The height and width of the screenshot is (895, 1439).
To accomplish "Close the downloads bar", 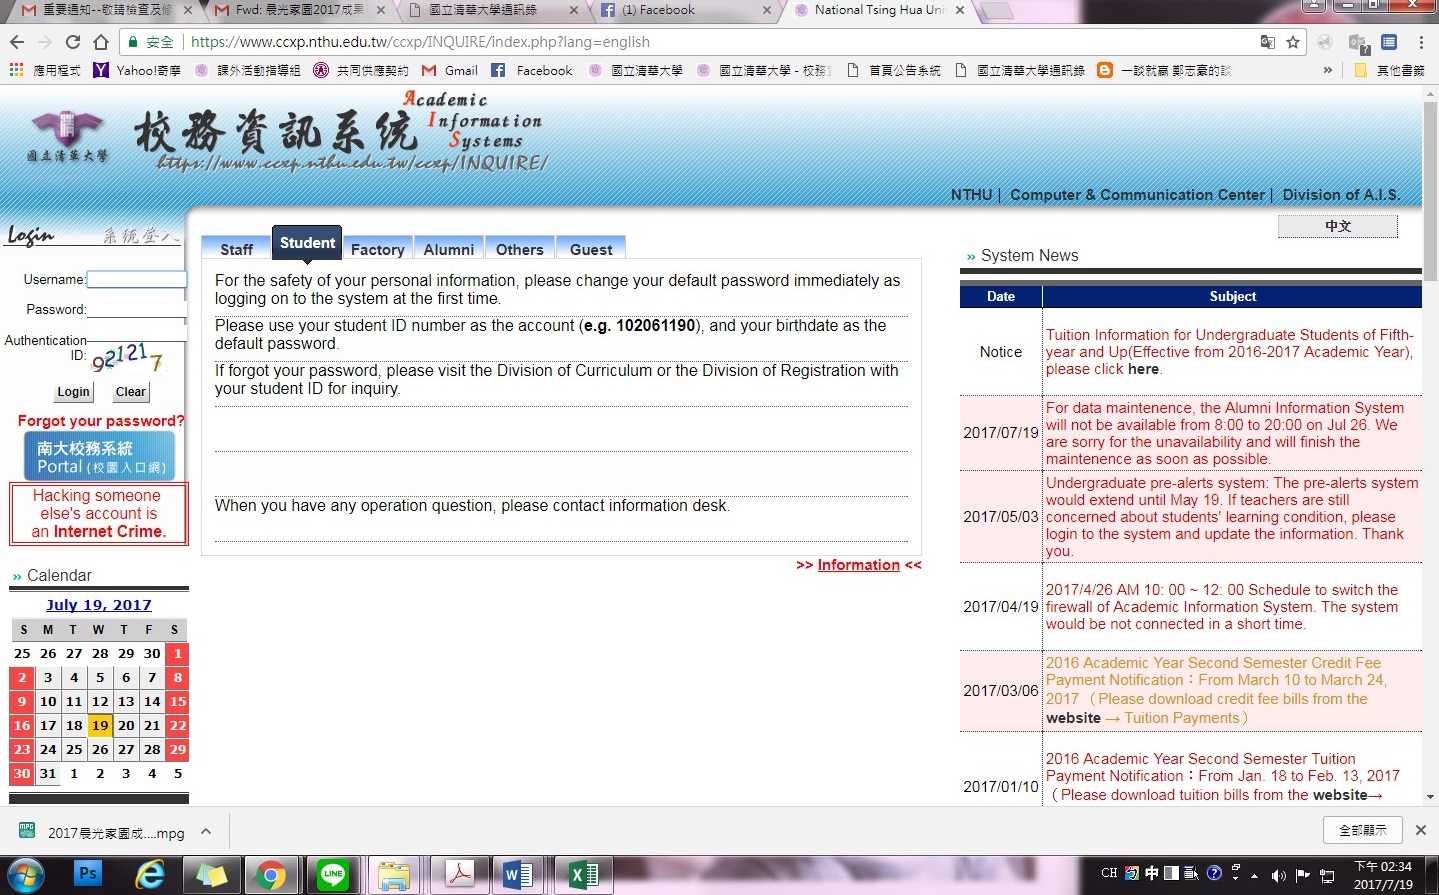I will (1421, 830).
